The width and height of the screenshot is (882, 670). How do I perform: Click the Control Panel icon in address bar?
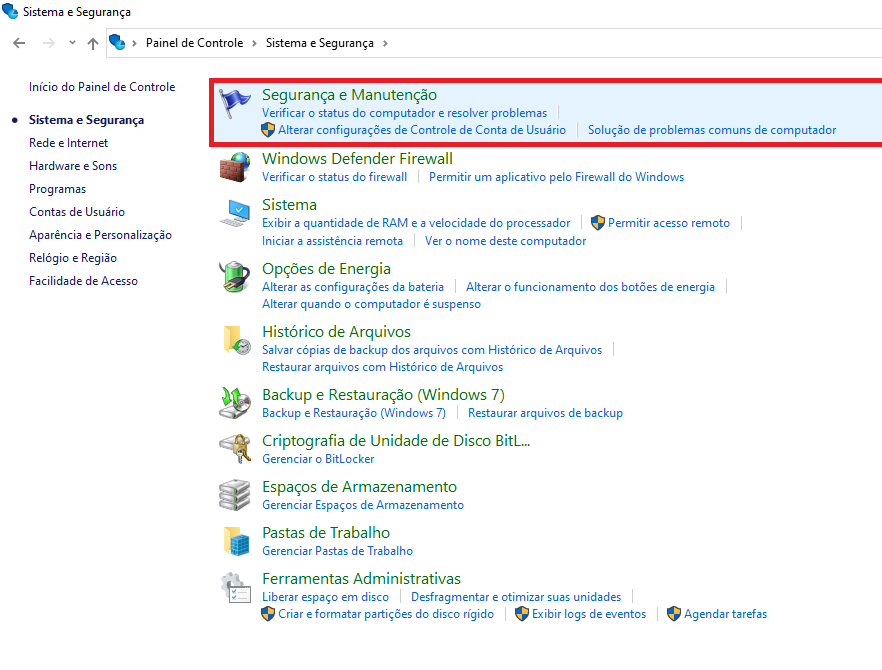pos(117,42)
